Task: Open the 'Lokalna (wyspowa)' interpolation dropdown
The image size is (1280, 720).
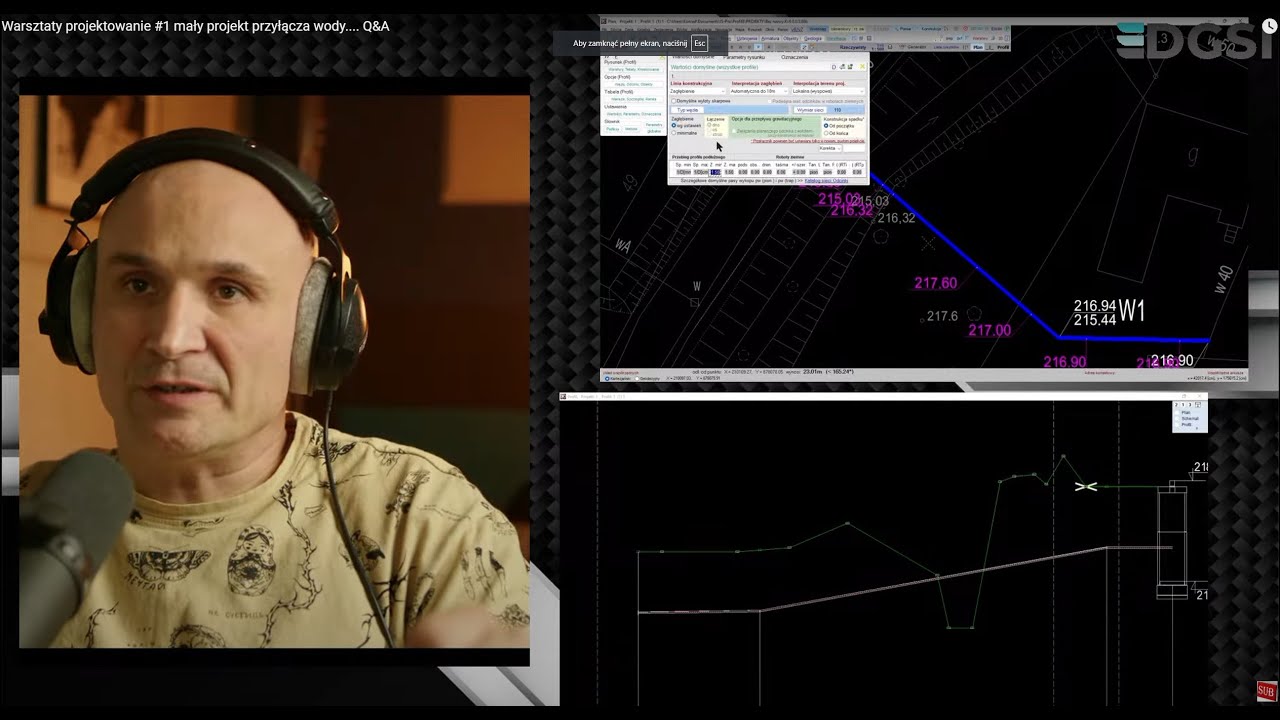Action: coord(828,91)
